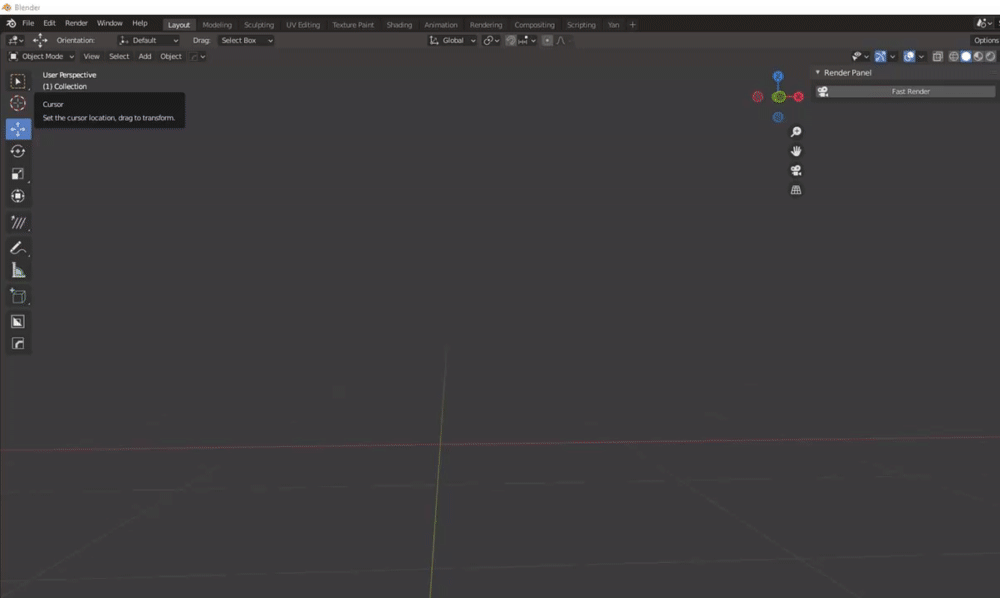The width and height of the screenshot is (1000, 598).
Task: Open the viewport Select menu
Action: [x=119, y=57]
